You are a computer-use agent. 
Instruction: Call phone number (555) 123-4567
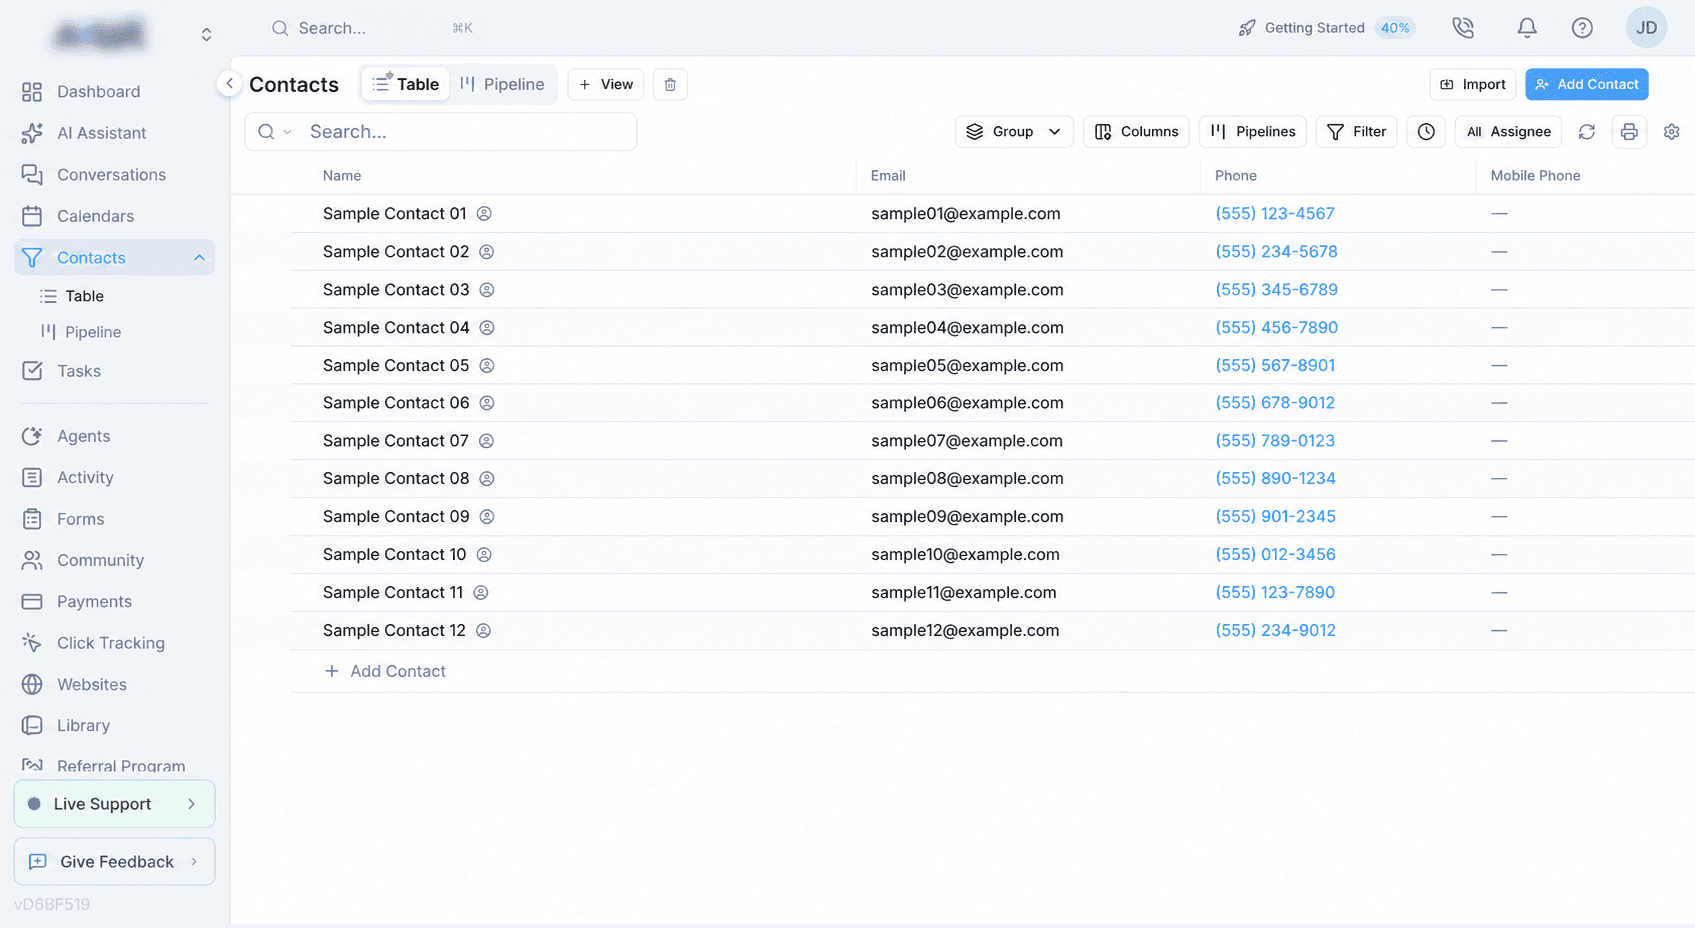(1275, 214)
